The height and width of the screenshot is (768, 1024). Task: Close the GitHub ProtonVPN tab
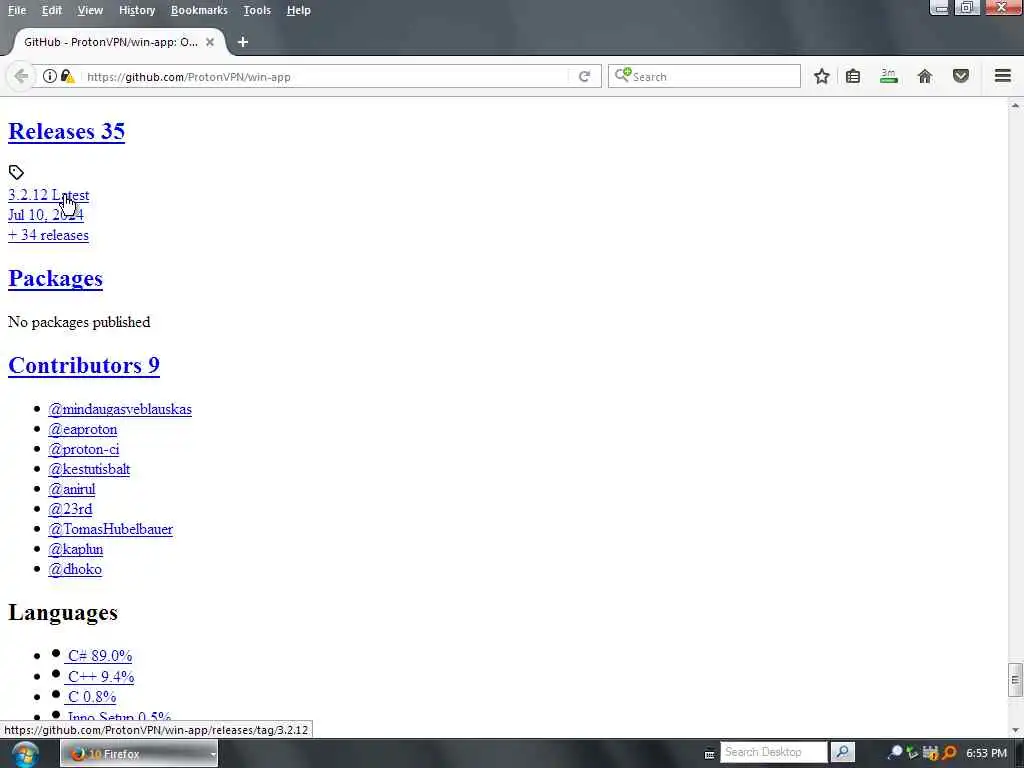[210, 42]
